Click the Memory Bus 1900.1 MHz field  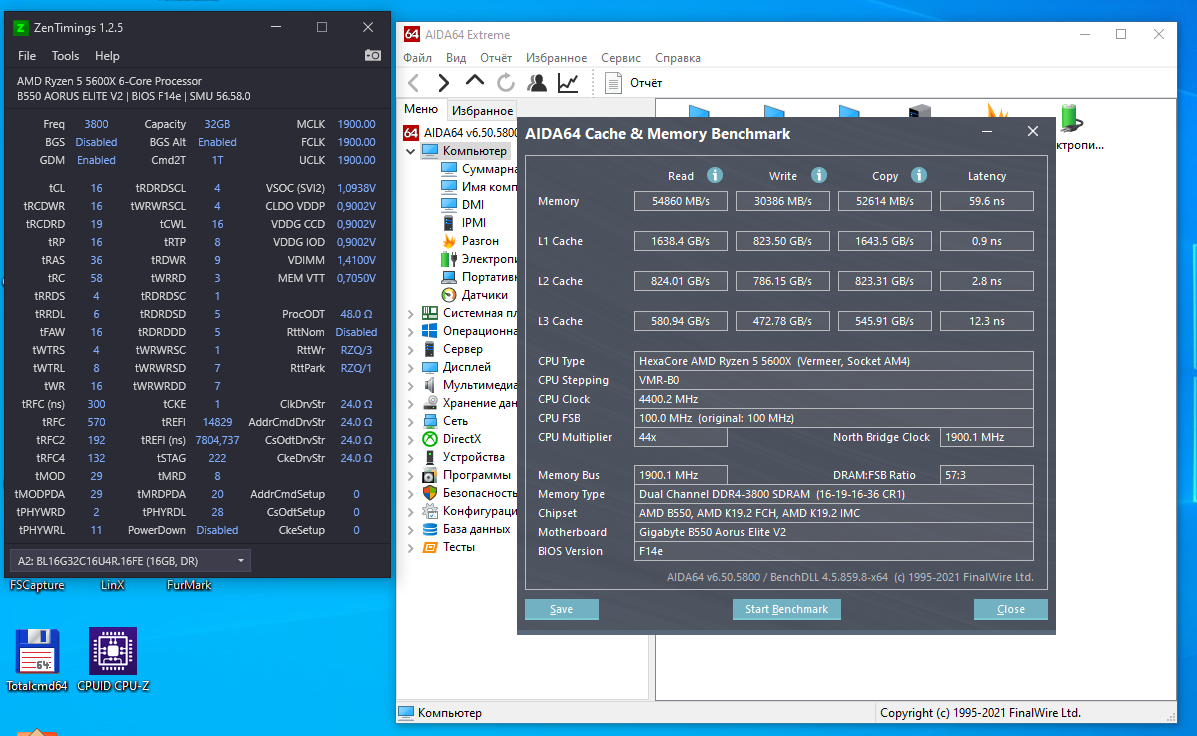[x=680, y=475]
